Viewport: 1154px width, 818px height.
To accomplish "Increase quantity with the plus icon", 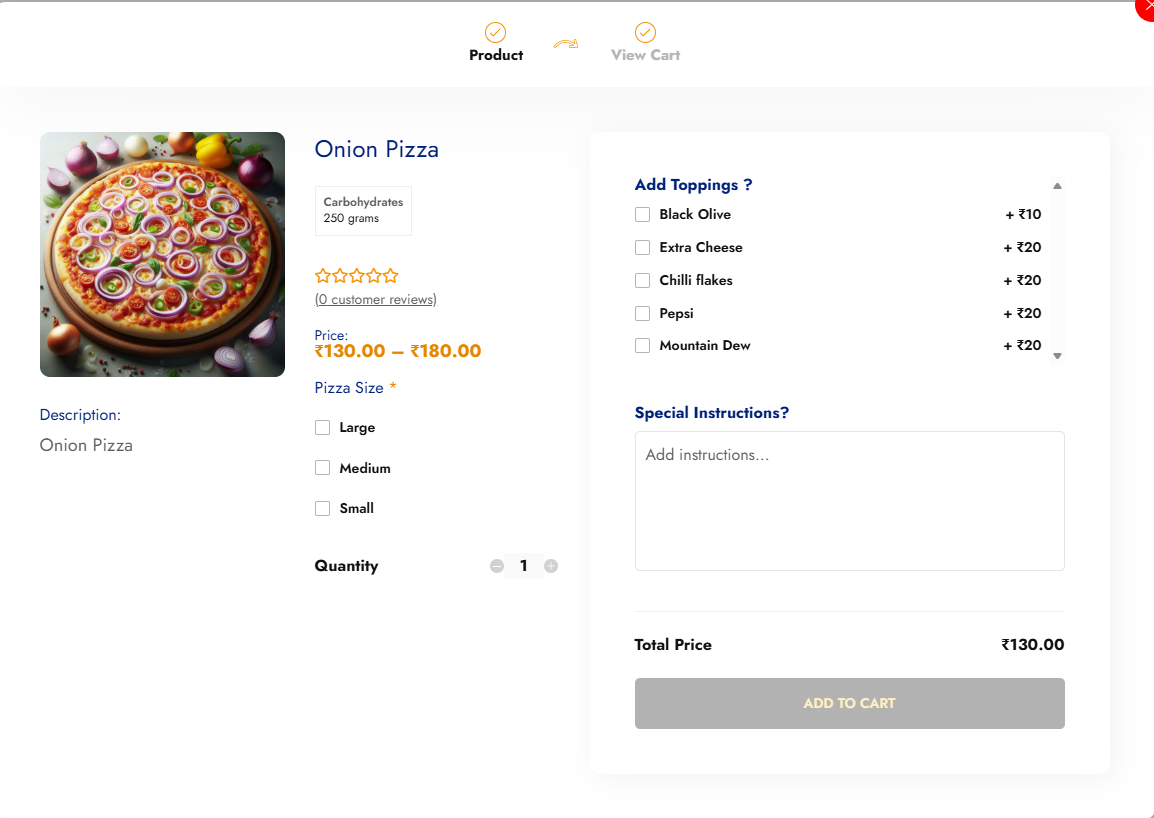I will pos(551,566).
